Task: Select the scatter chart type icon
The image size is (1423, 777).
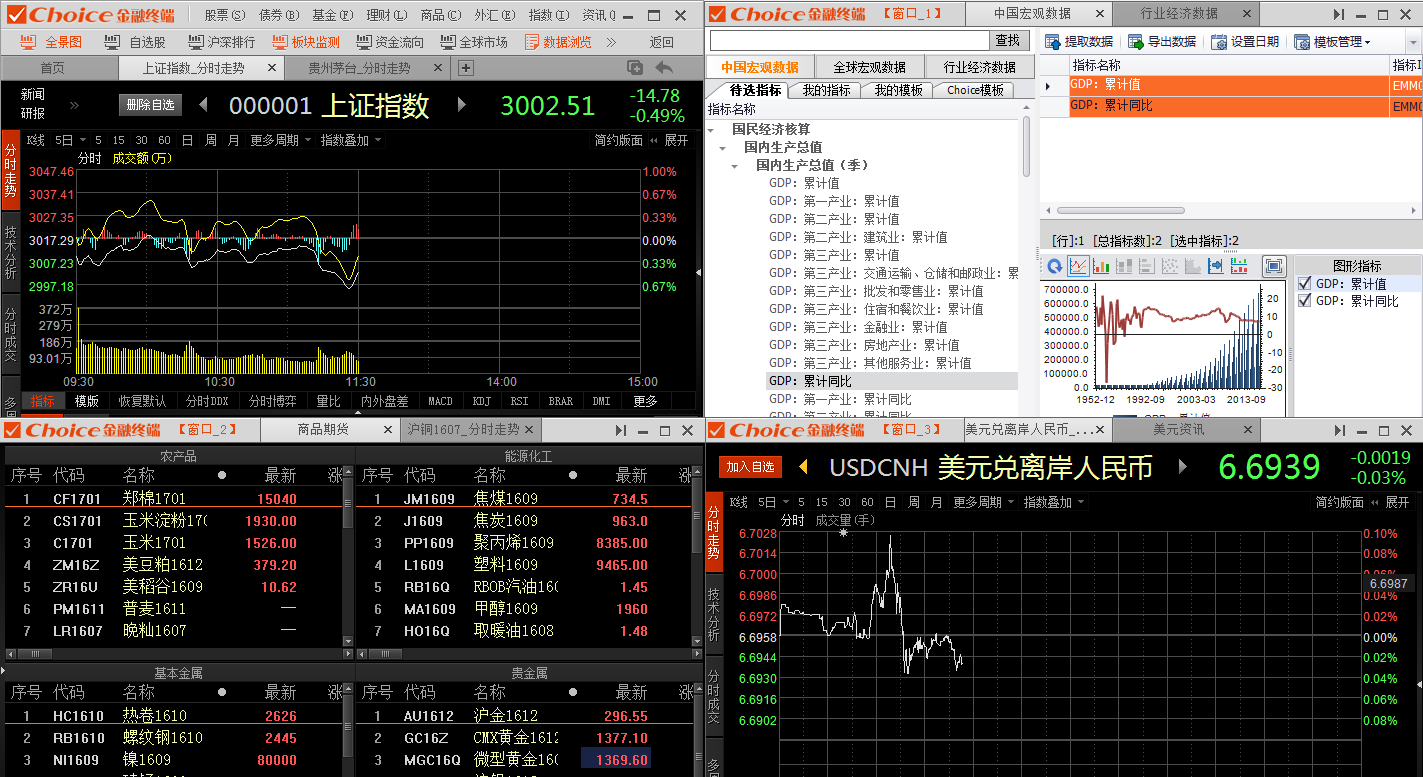Action: (x=1170, y=266)
